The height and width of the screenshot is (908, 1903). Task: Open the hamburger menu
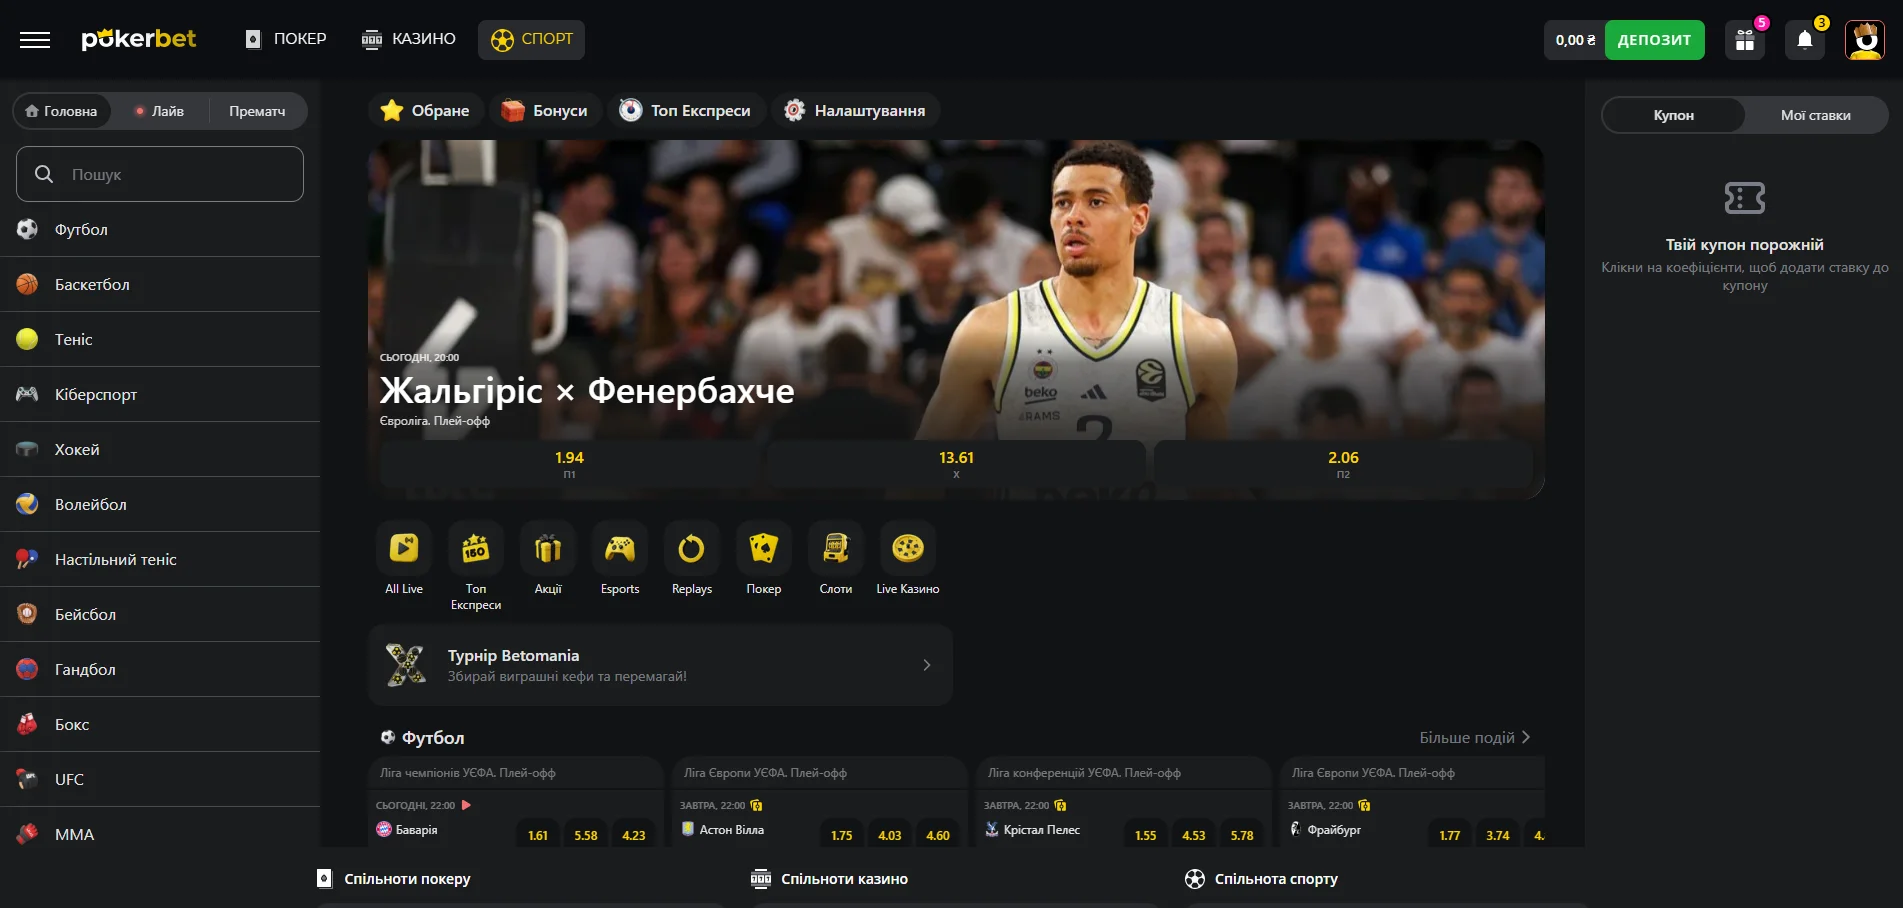tap(35, 40)
